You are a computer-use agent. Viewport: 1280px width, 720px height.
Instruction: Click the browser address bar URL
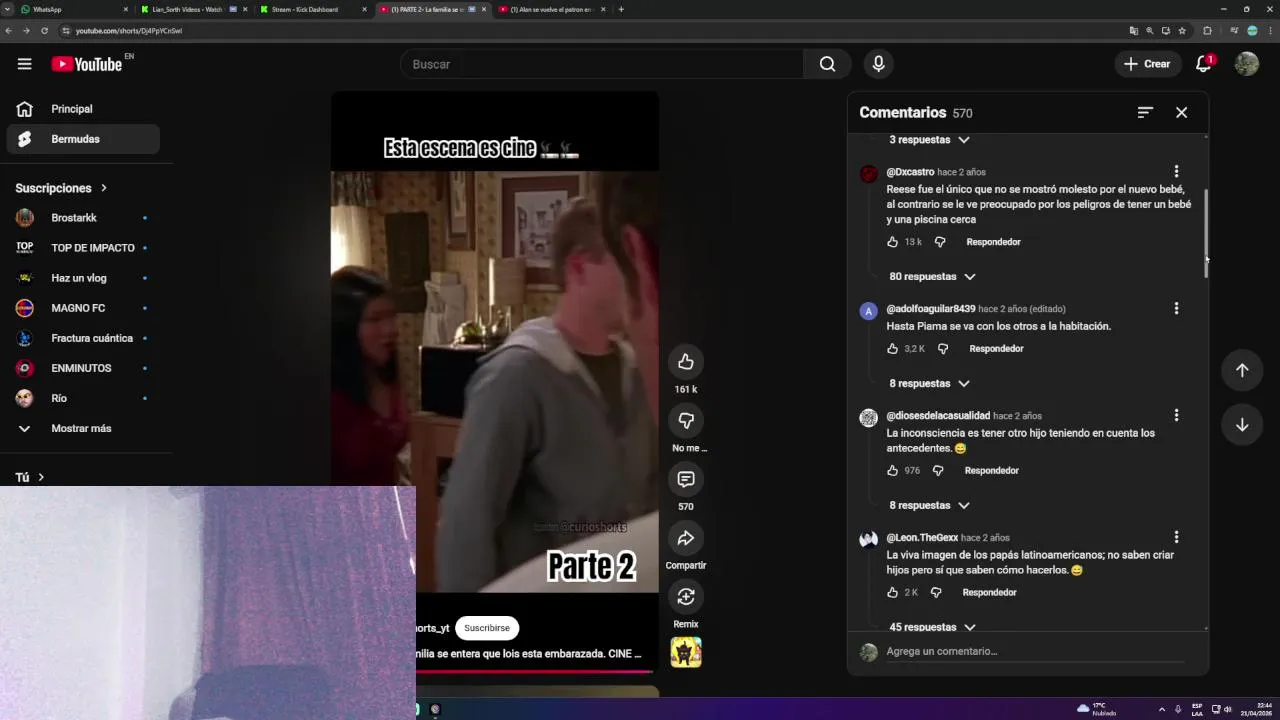[x=130, y=31]
